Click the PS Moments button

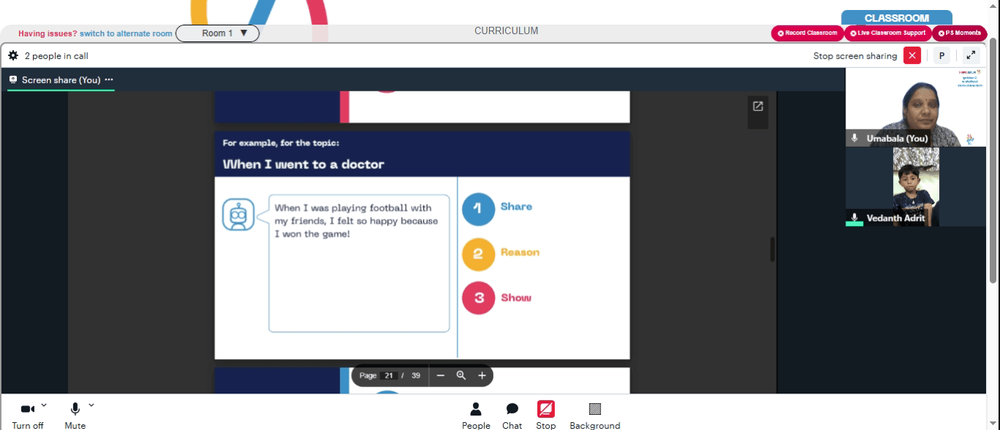pyautogui.click(x=960, y=33)
